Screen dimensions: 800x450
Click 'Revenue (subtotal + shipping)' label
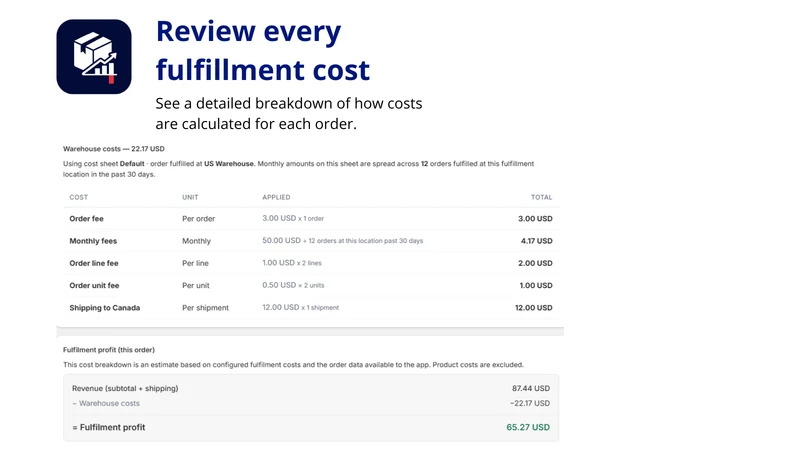pyautogui.click(x=125, y=388)
